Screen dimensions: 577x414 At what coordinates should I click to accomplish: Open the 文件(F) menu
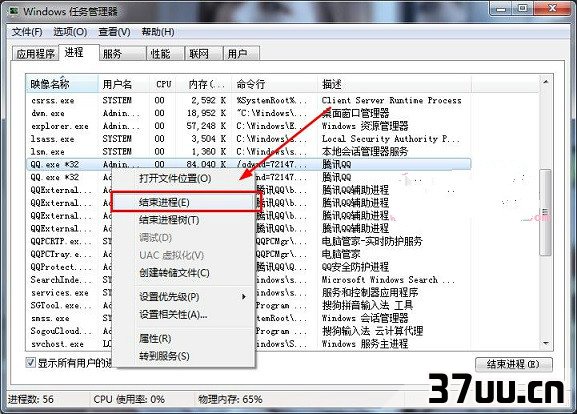coord(27,32)
